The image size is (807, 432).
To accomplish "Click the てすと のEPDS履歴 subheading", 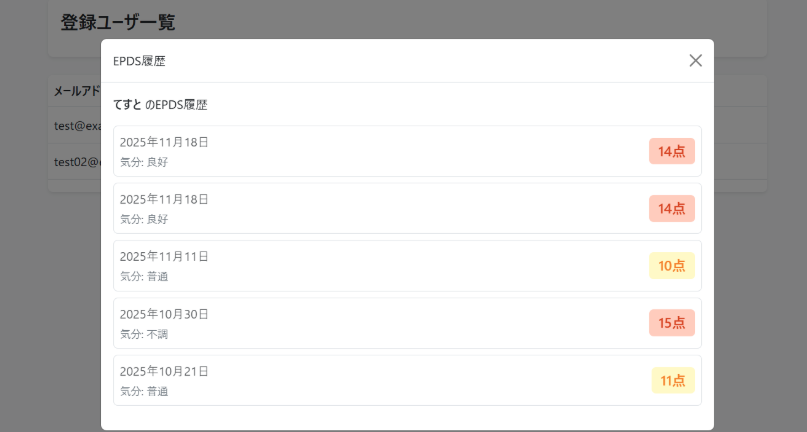I will pos(160,105).
